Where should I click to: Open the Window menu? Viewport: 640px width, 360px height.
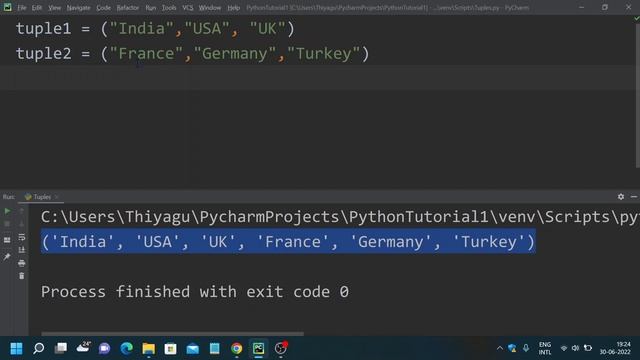[210, 8]
